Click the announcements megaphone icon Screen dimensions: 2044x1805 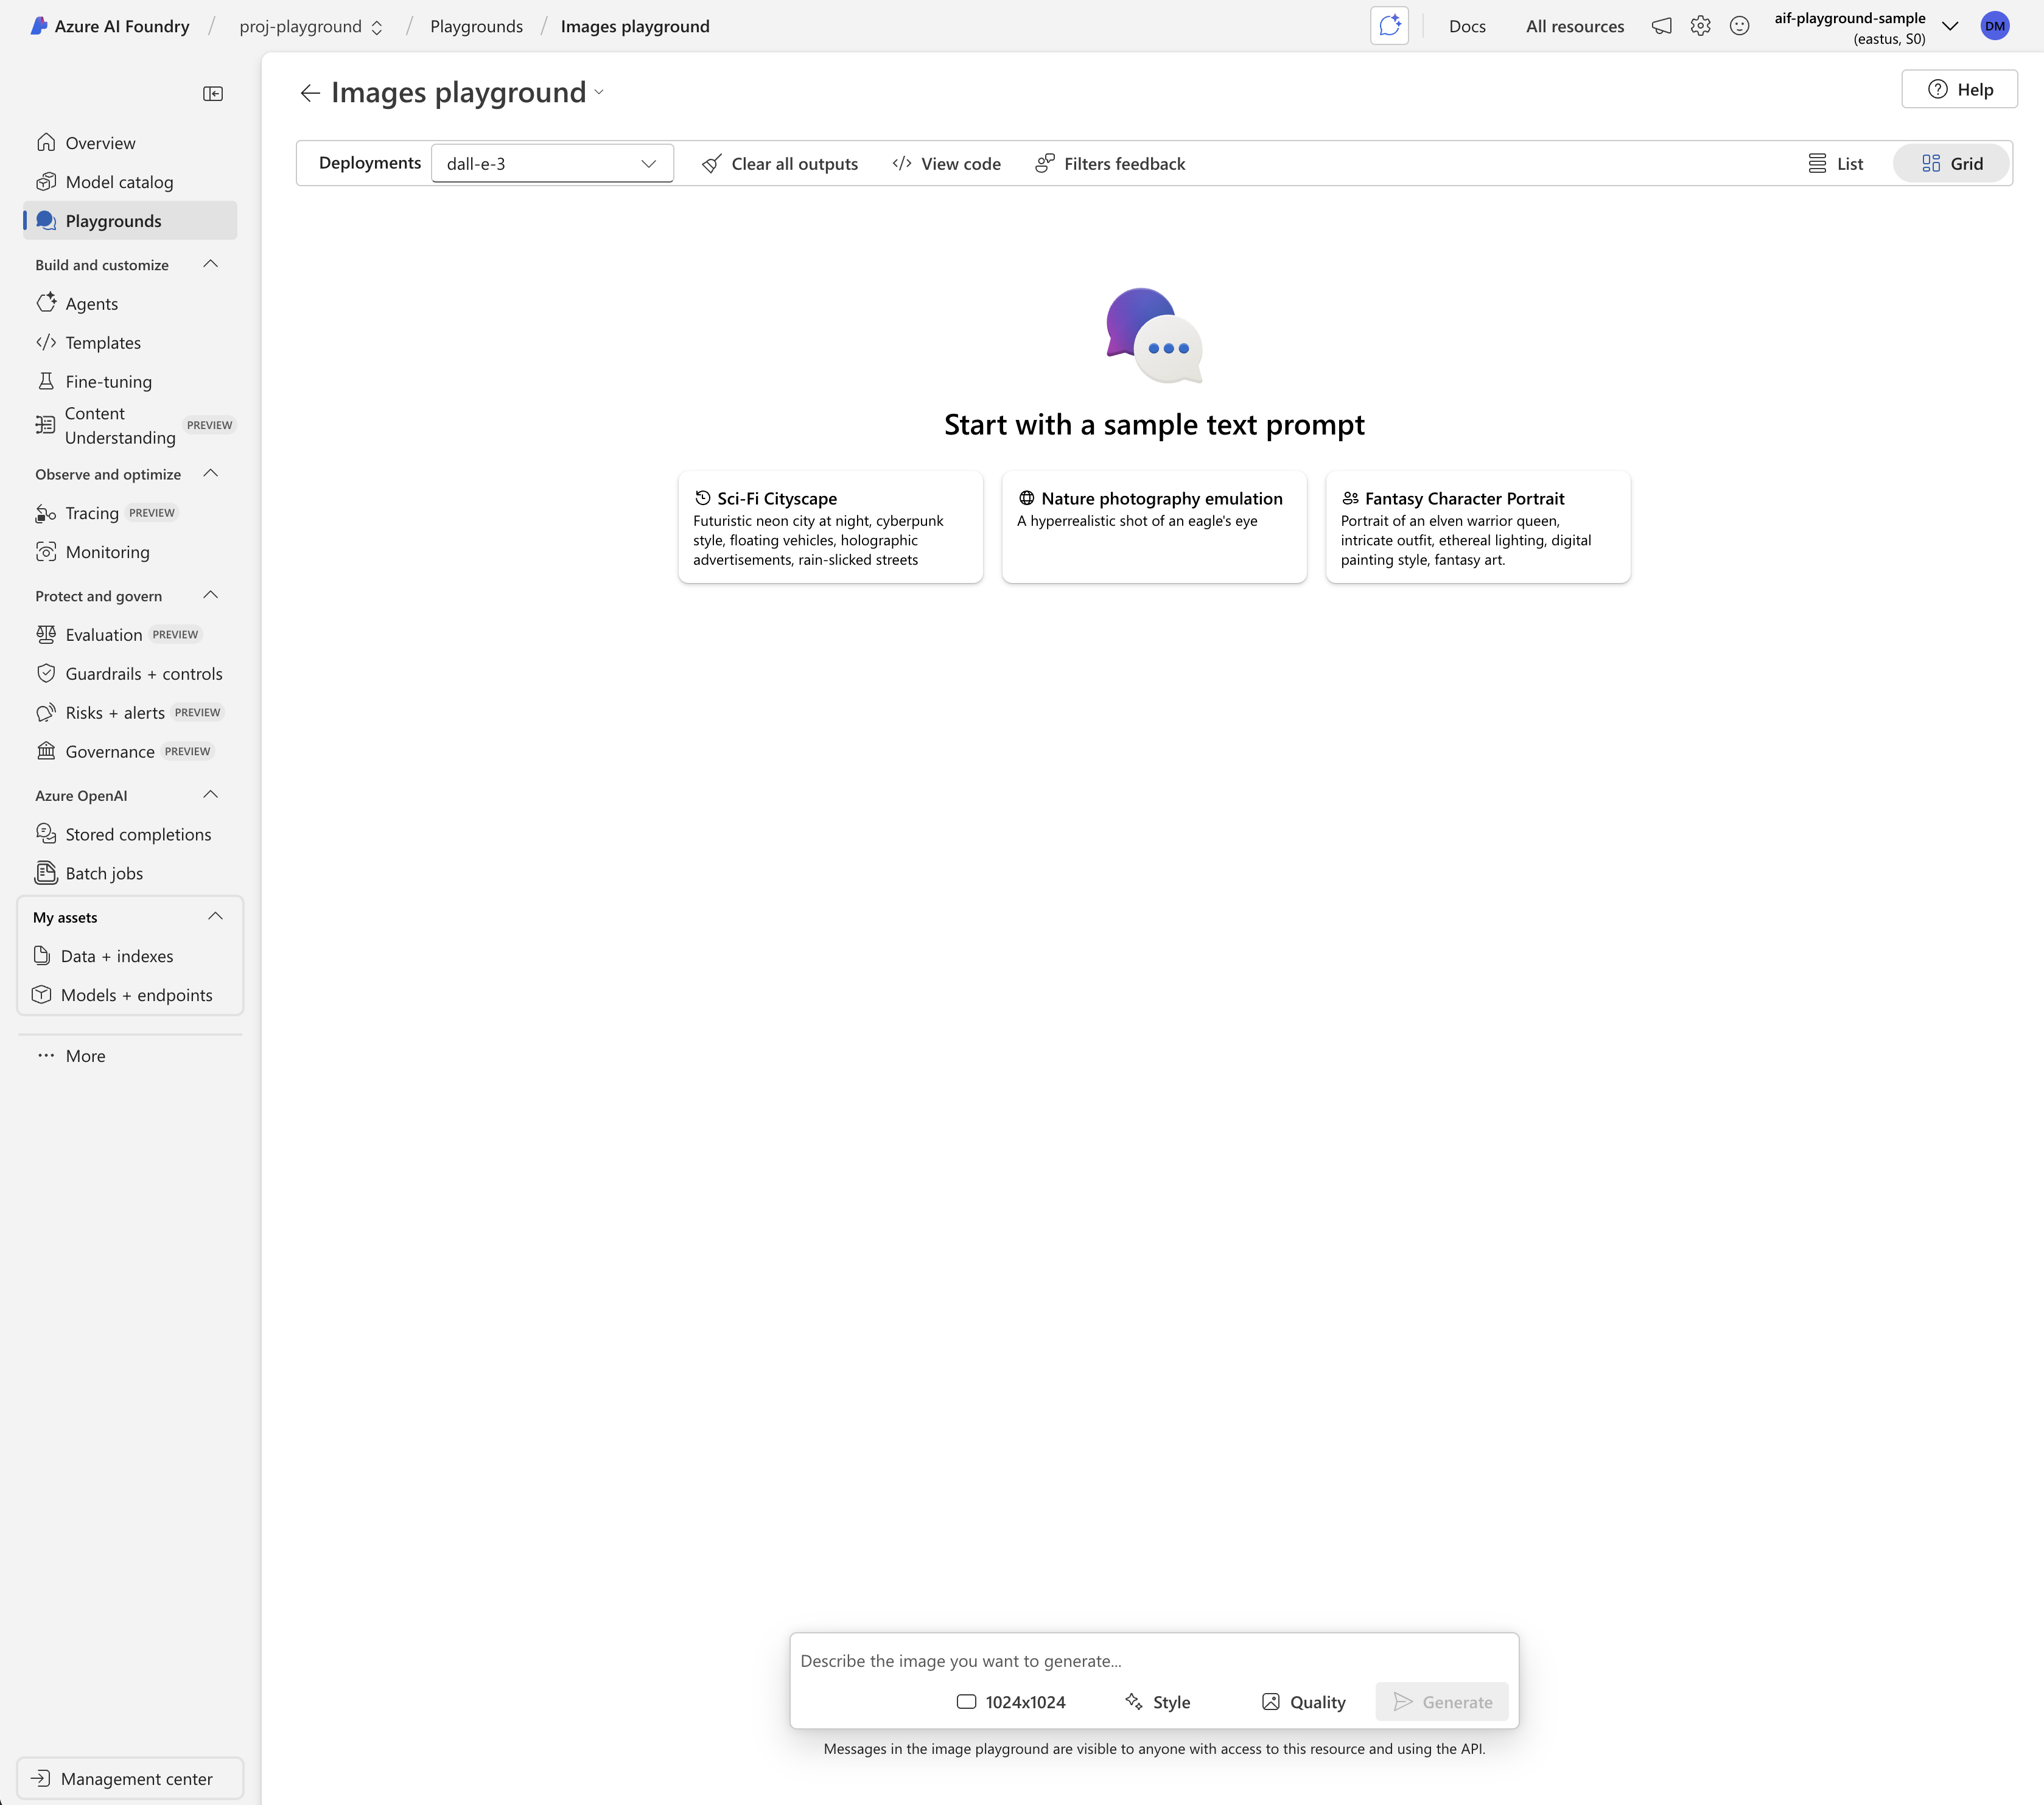[x=1661, y=26]
